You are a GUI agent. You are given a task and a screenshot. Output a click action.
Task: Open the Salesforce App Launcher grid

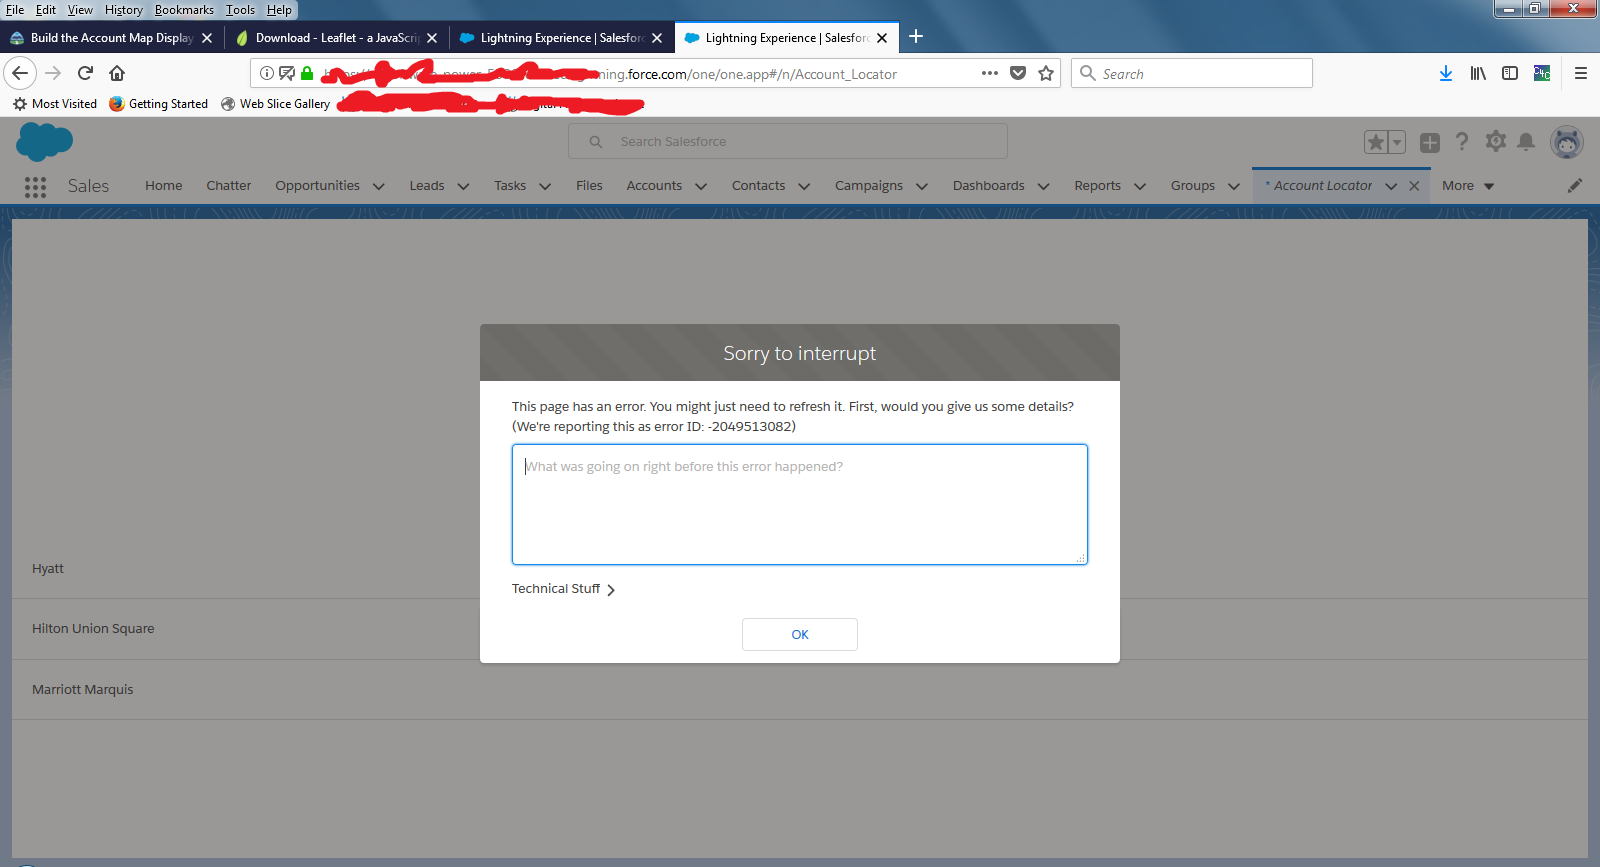click(35, 187)
